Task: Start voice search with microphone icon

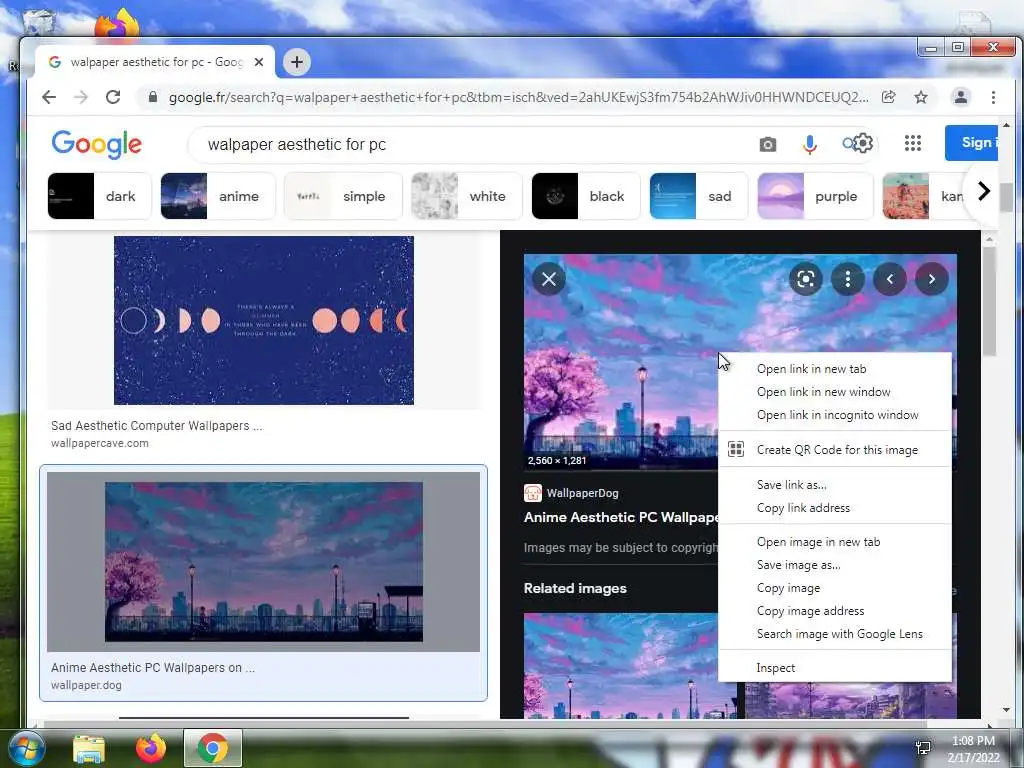Action: click(x=809, y=144)
